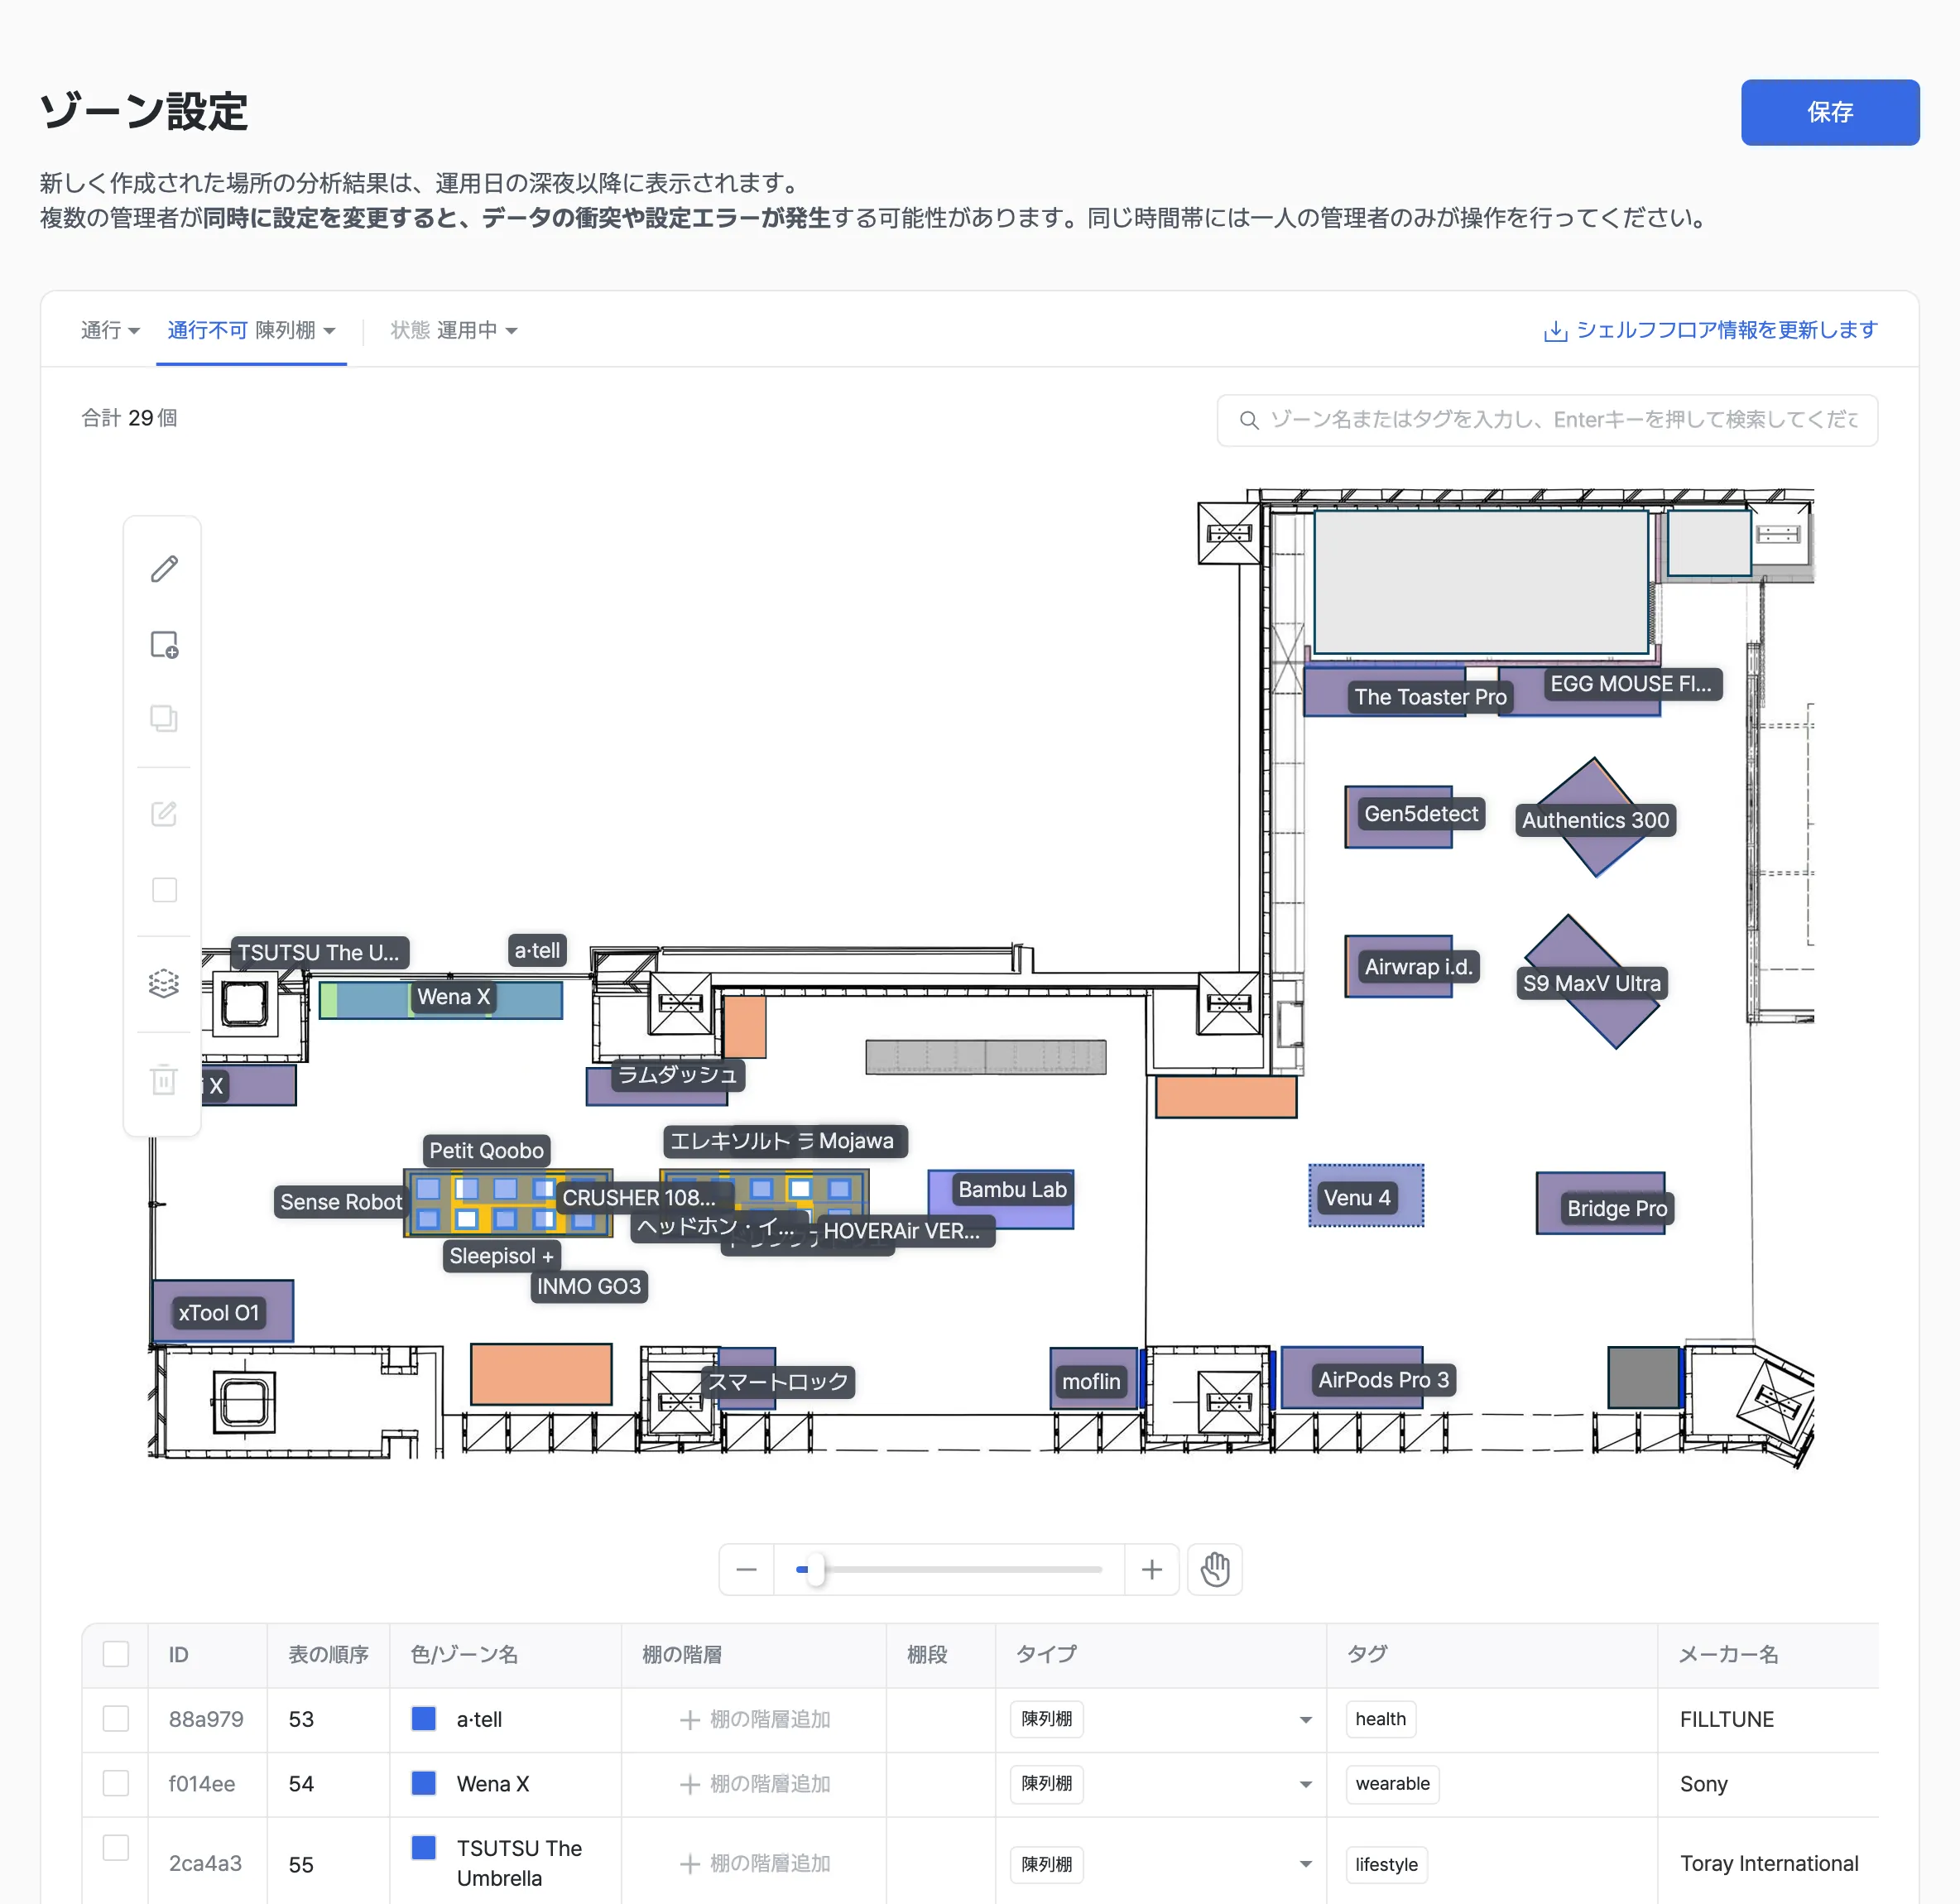1960x1904 pixels.
Task: Activate the hand pan tool
Action: 1215,1569
